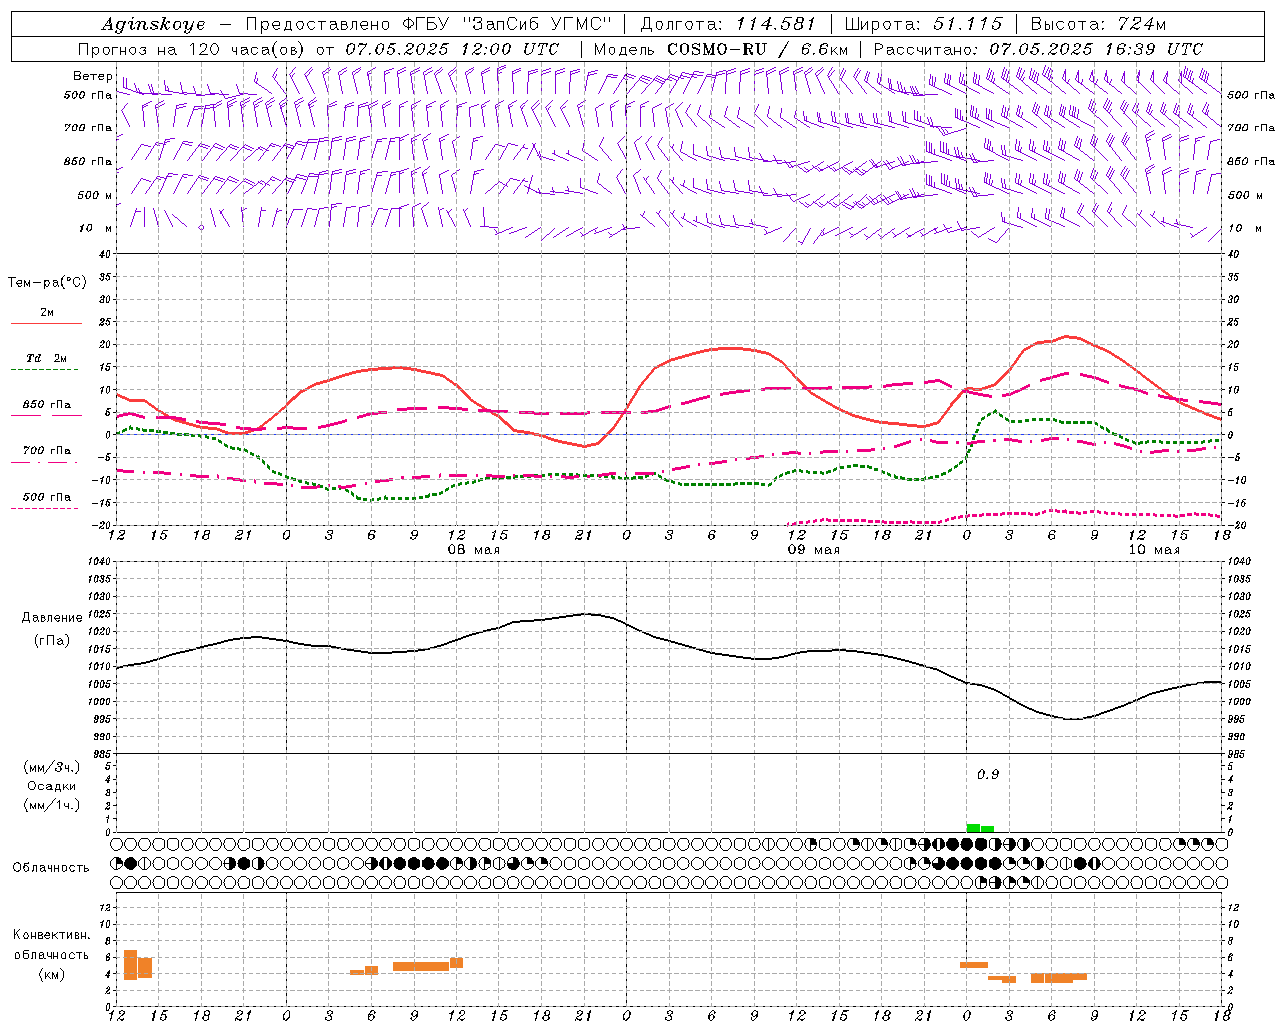The height and width of the screenshot is (1024, 1280).
Task: Click the '500 гПа' temperature legend entry
Action: tap(47, 497)
